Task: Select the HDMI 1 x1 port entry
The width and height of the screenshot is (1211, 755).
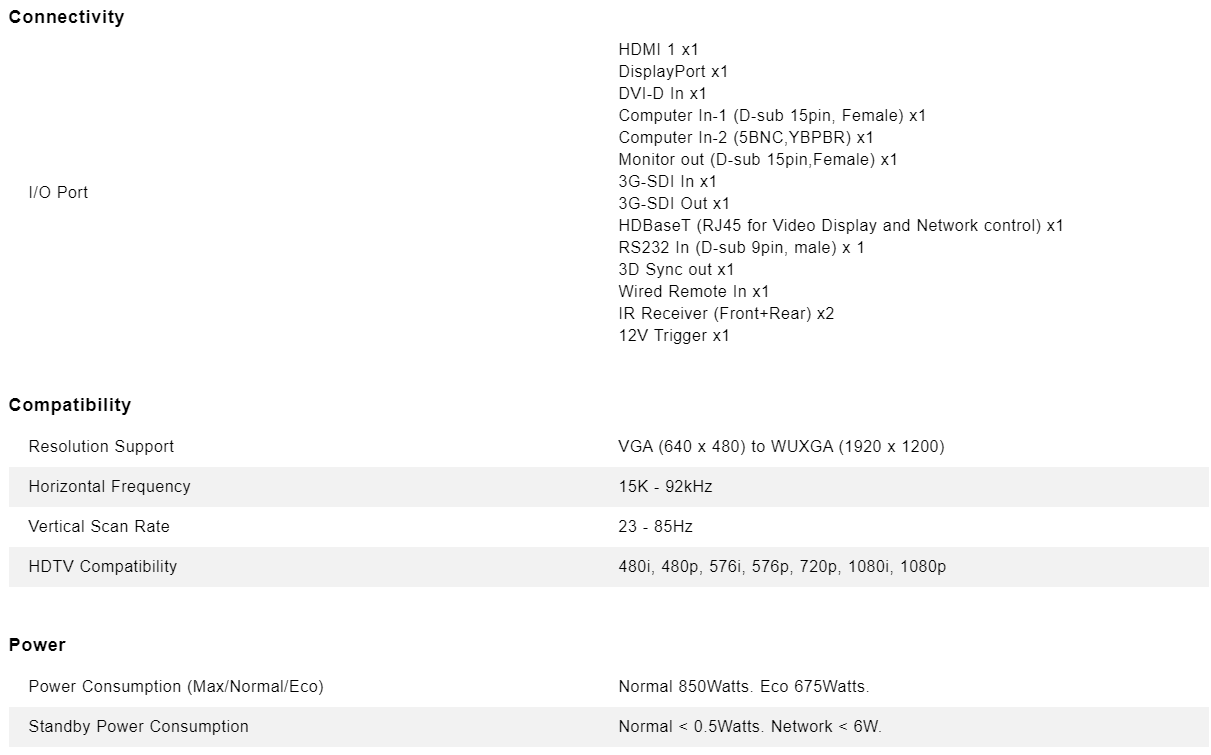Action: (659, 49)
